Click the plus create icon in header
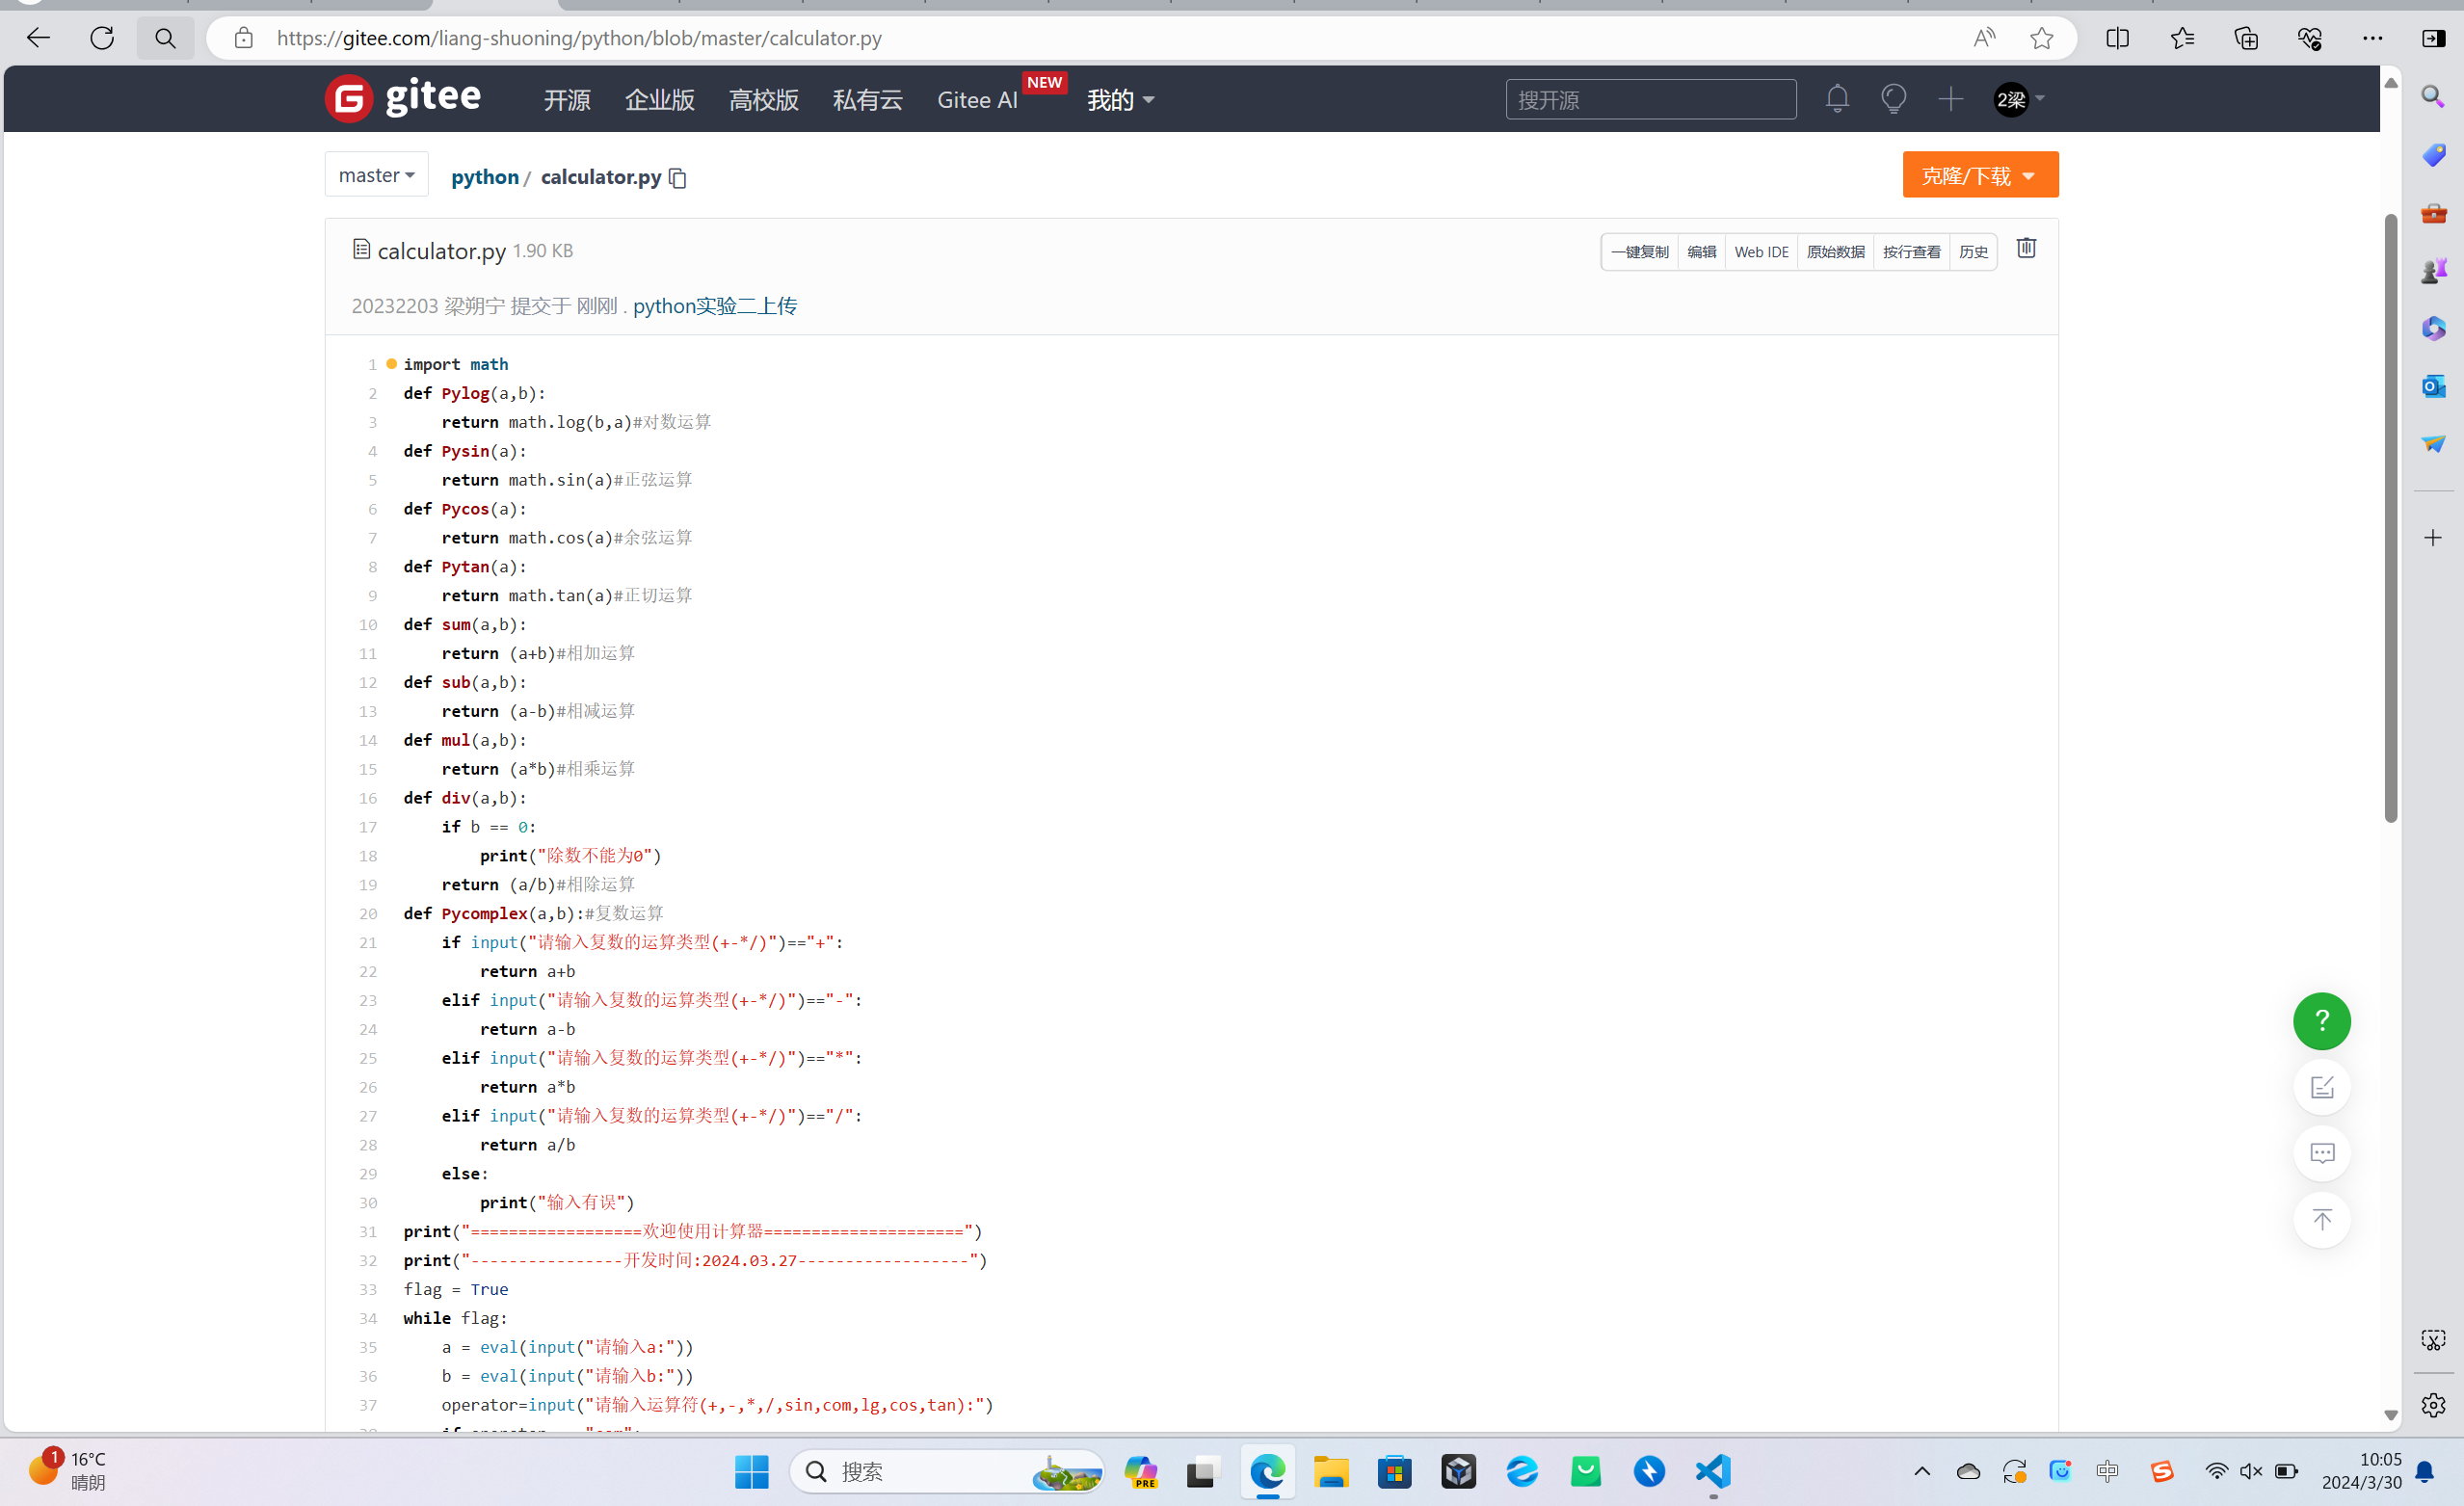 coord(1950,99)
